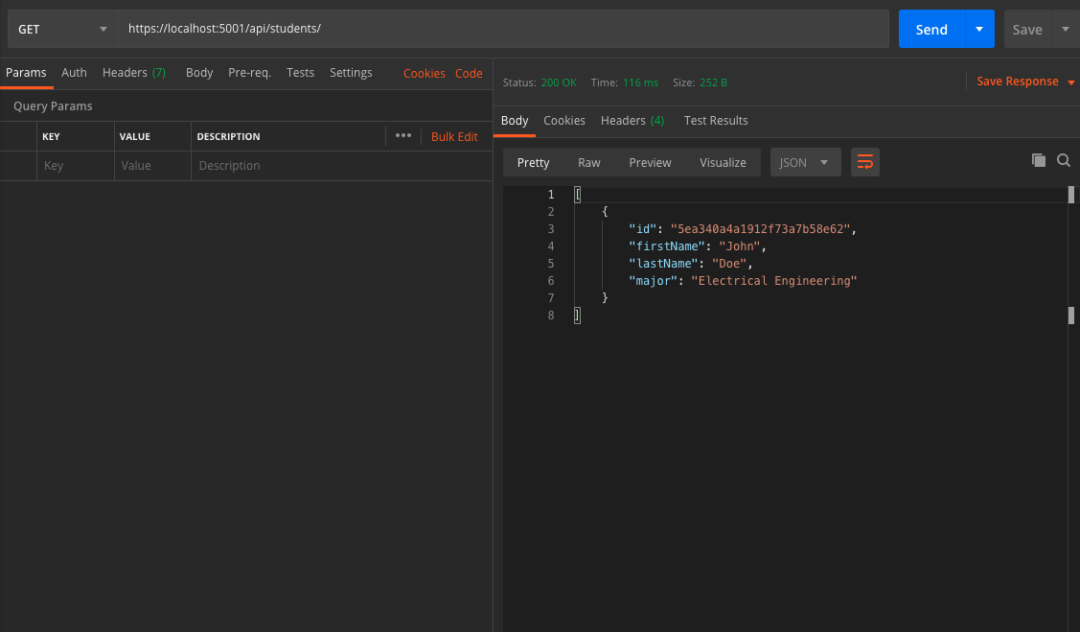Image resolution: width=1080 pixels, height=632 pixels.
Task: Click the Bulk Edit link
Action: pyautogui.click(x=454, y=136)
